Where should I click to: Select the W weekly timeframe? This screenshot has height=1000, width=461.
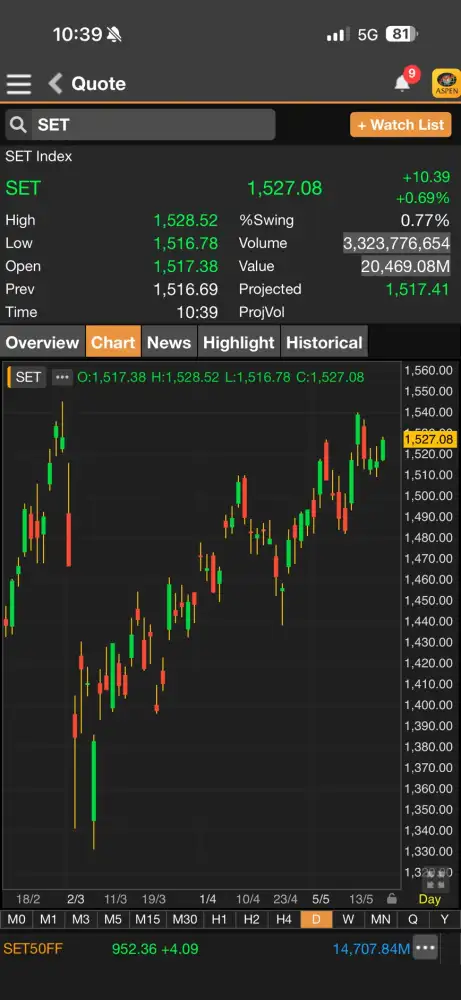348,920
